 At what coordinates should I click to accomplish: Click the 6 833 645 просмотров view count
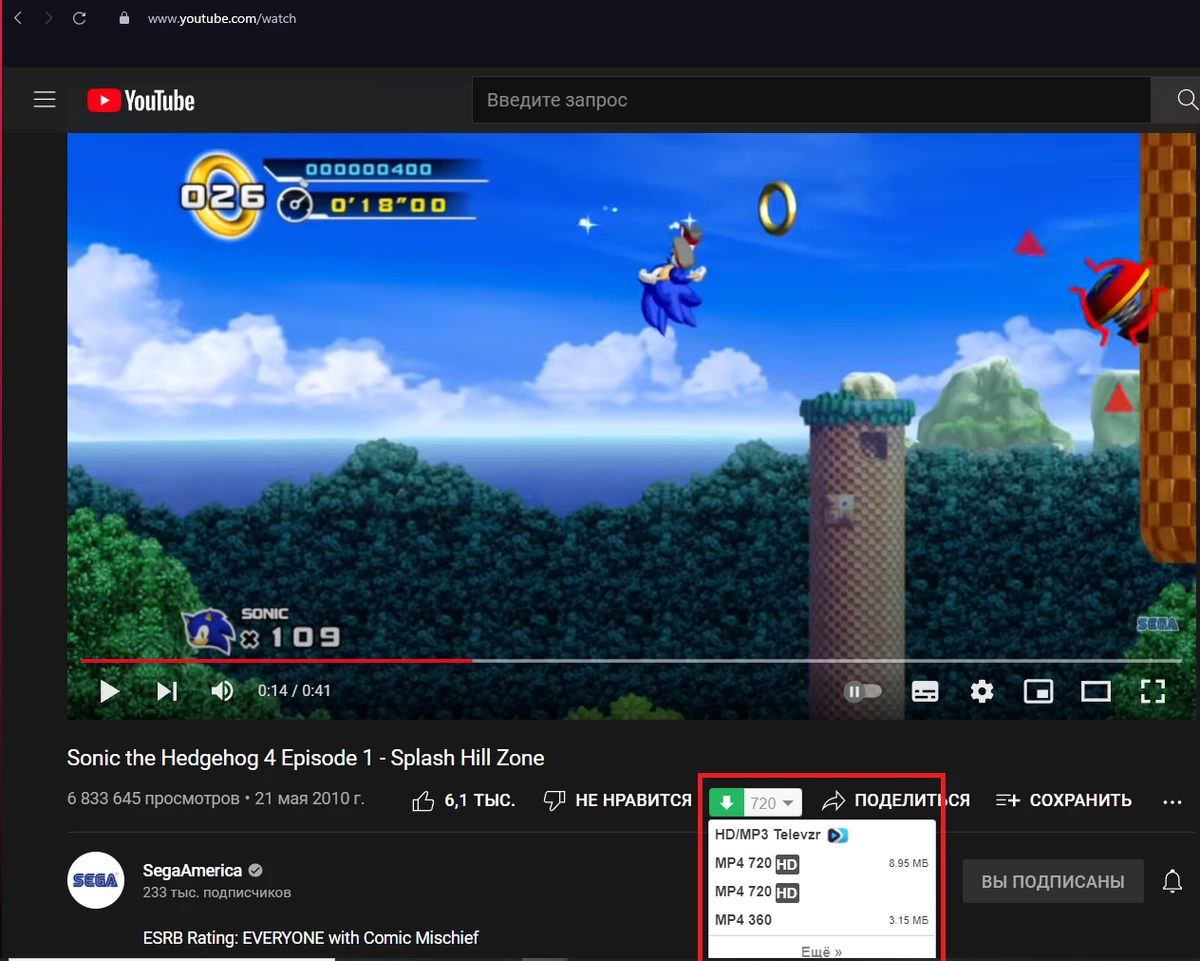[152, 800]
